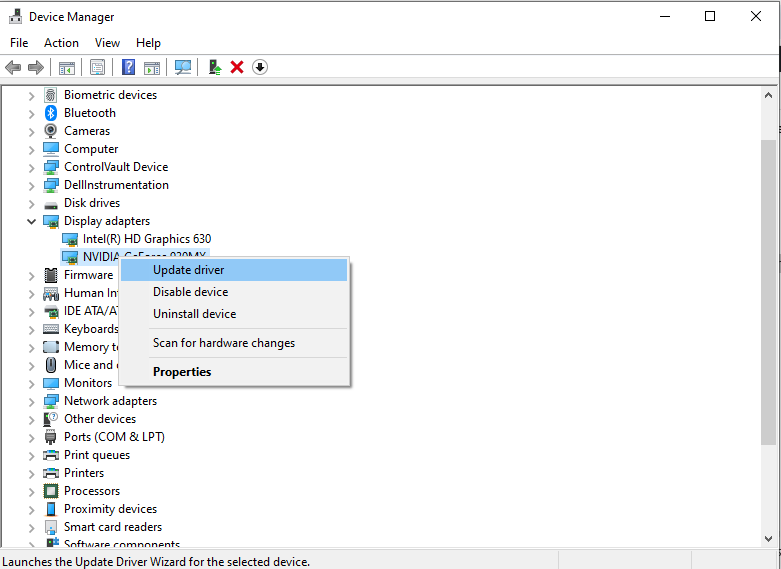Expand the Monitors node

click(x=31, y=384)
